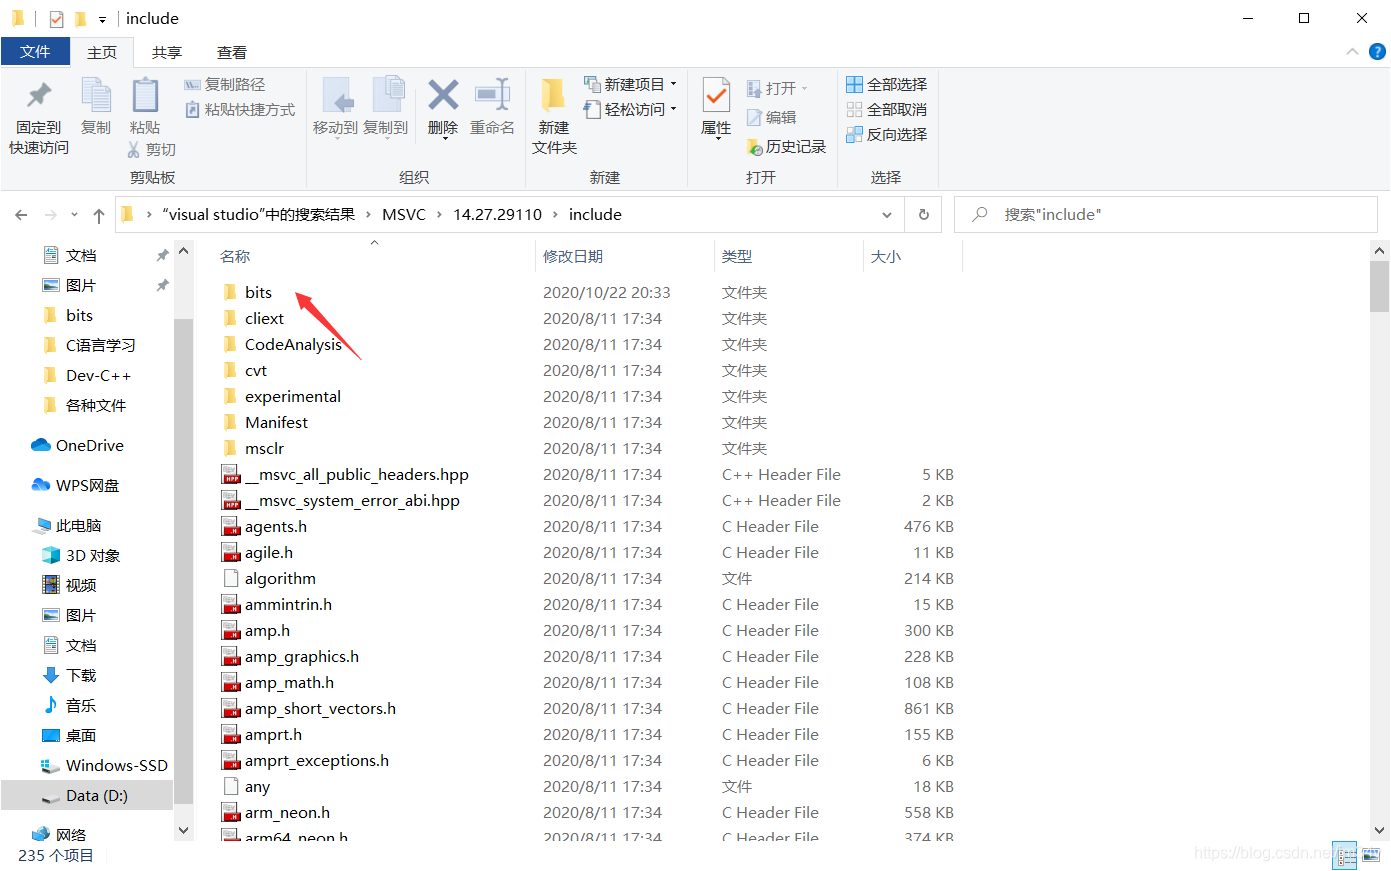
Task: Collapse the ribbon with the chevron
Action: (1352, 51)
